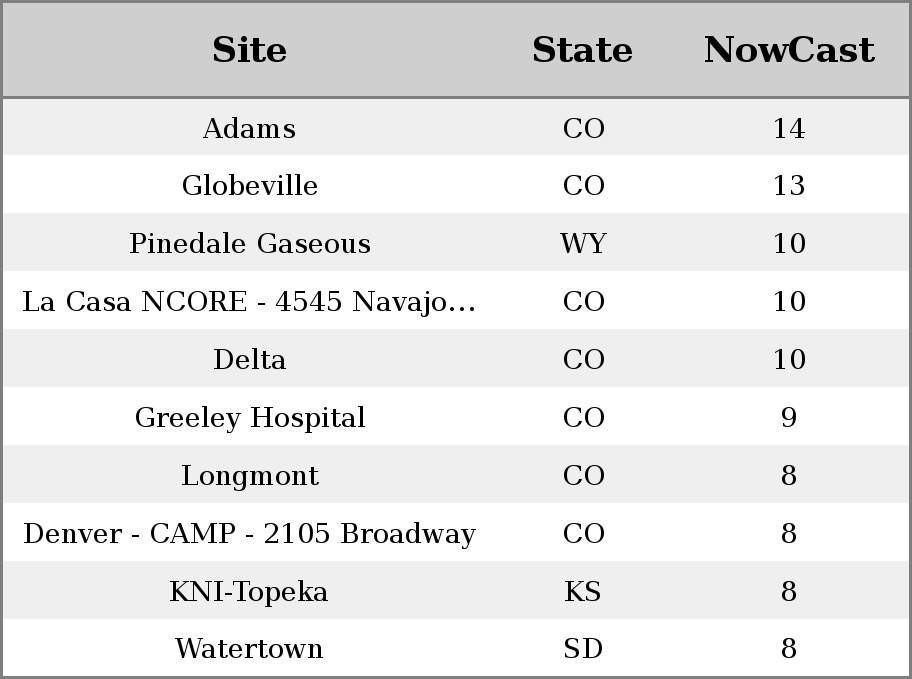Click the KS state cell

pyautogui.click(x=582, y=591)
